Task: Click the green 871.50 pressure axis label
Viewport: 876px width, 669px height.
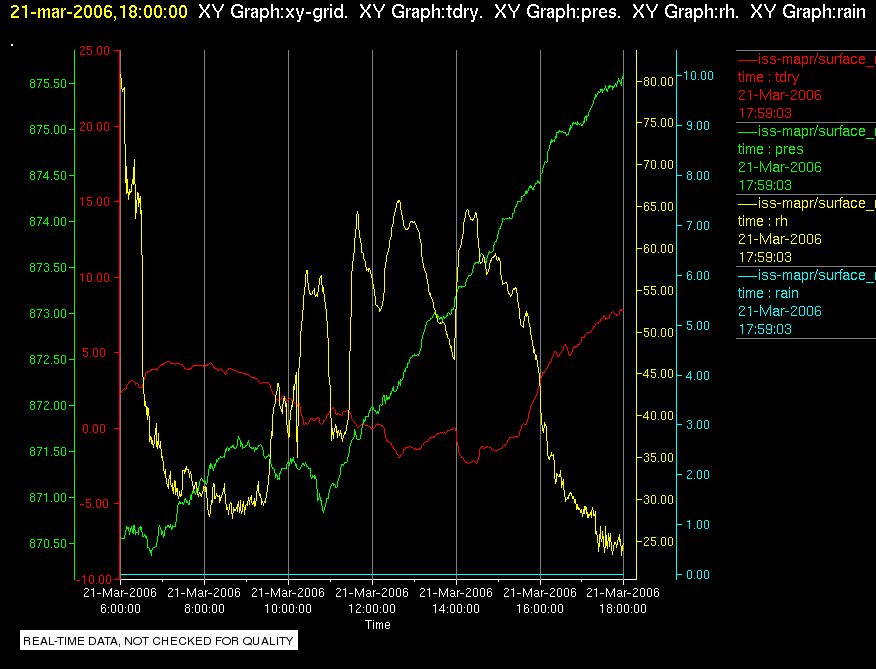Action: 48,452
